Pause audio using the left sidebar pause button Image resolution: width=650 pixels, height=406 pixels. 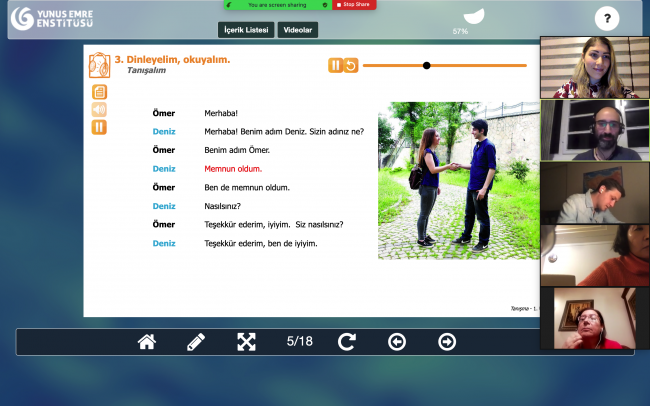tap(99, 127)
